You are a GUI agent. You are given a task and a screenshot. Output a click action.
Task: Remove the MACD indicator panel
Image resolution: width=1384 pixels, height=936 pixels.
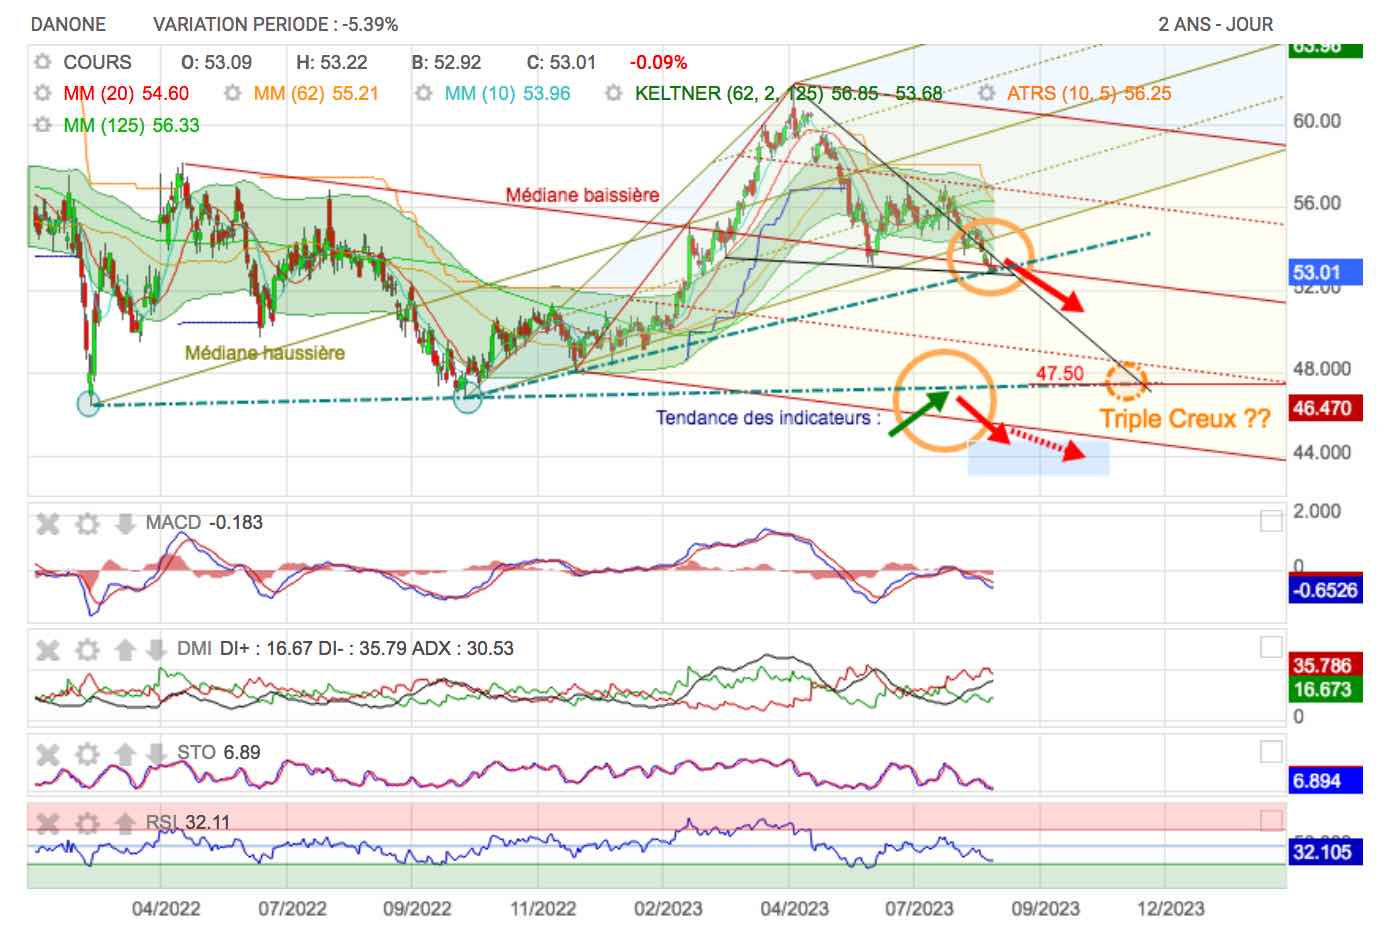point(48,523)
